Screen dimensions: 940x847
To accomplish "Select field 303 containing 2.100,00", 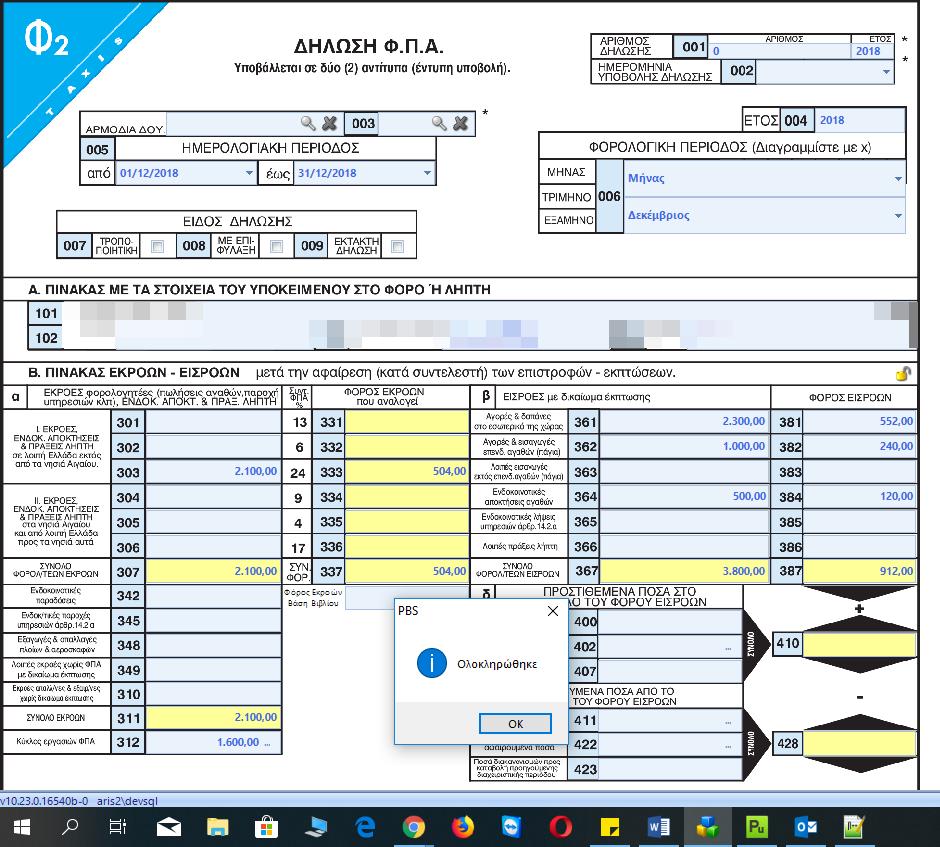I will pos(213,472).
